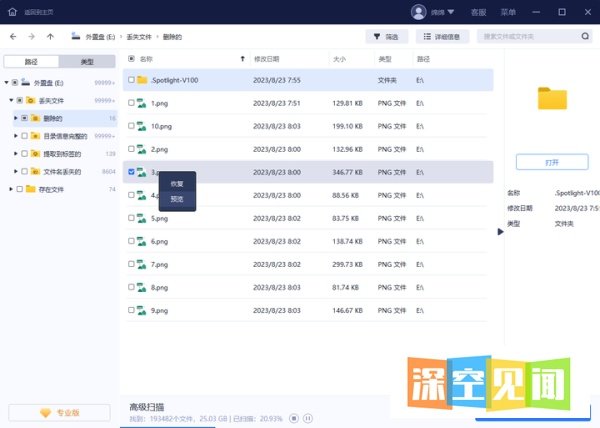Image resolution: width=600 pixels, height=428 pixels.
Task: Click the 丢失文件 breadcrumb
Action: coord(139,37)
